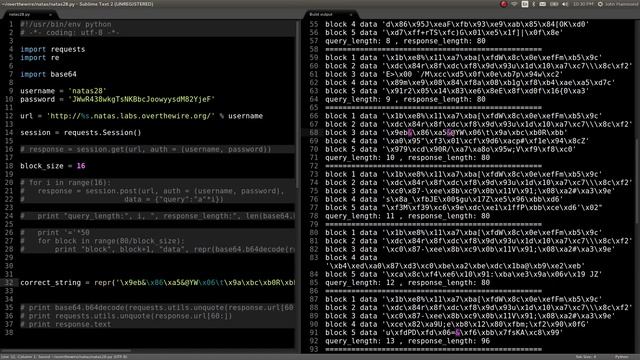Click 'import re' on line 5
Viewport: 640px width, 360px height.
pyautogui.click(x=40, y=58)
